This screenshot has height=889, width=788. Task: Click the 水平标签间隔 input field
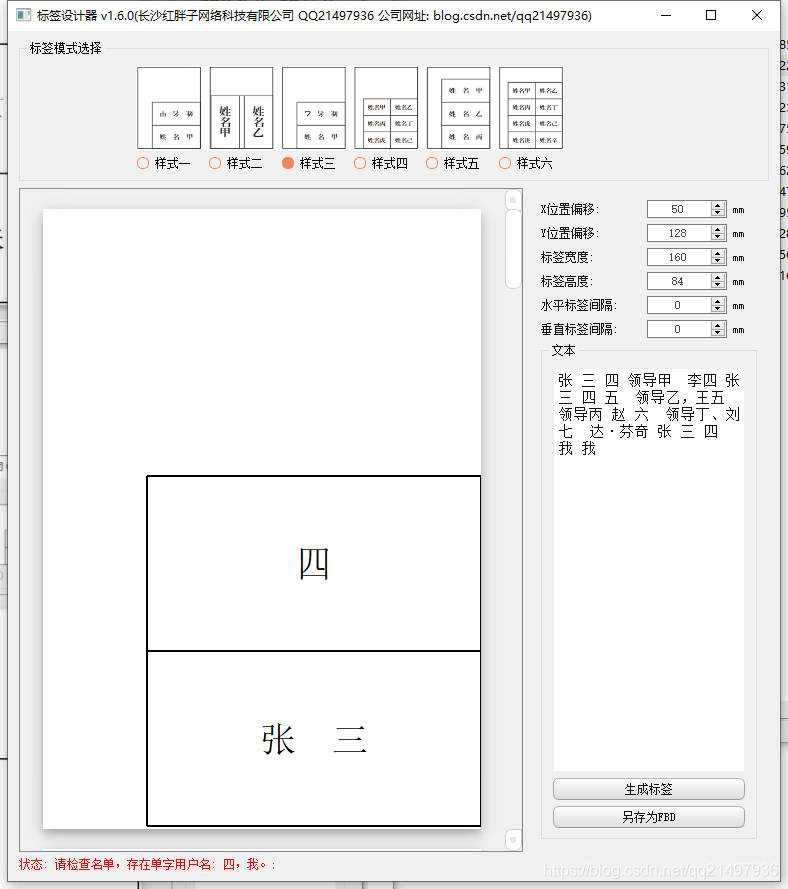[x=679, y=305]
